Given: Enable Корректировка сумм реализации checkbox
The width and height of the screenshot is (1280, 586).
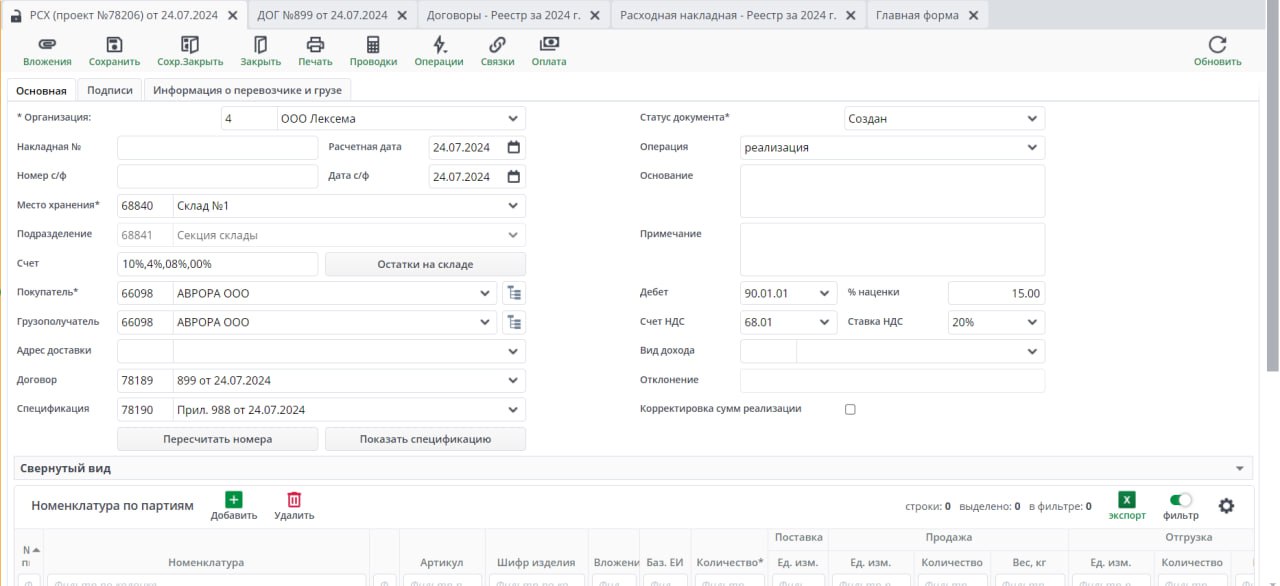Looking at the screenshot, I should click(850, 409).
